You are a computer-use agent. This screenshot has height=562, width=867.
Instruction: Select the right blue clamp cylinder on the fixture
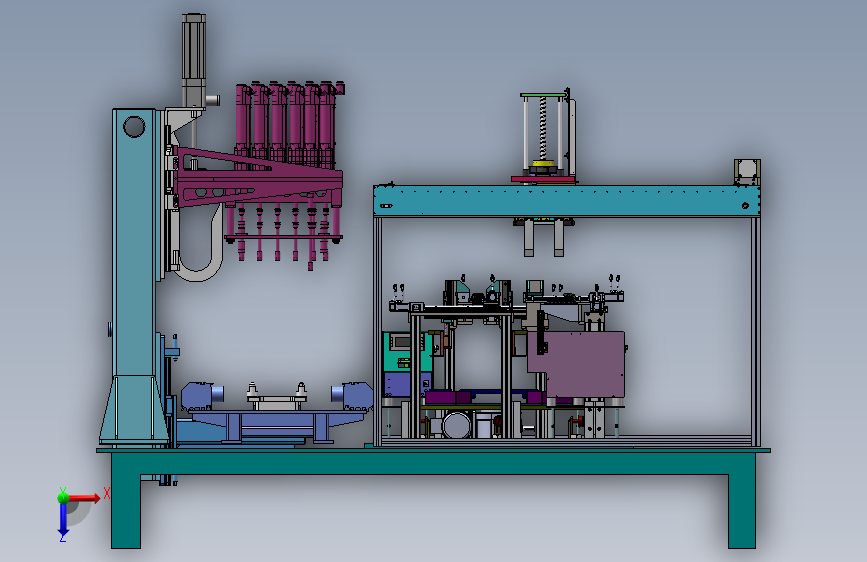tap(352, 396)
